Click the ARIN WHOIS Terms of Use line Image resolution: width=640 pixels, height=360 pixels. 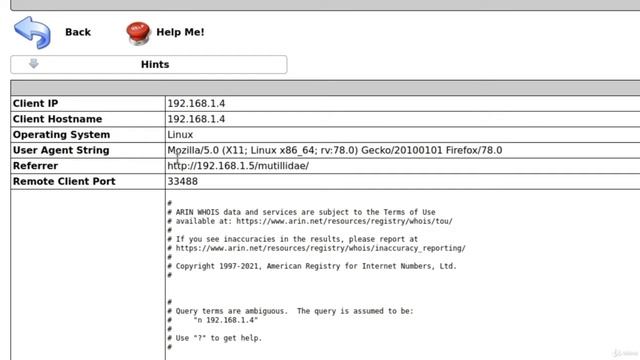301,212
